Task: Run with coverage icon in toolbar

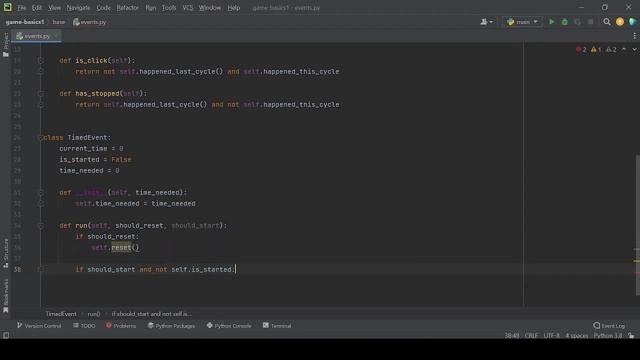Action: (578, 22)
